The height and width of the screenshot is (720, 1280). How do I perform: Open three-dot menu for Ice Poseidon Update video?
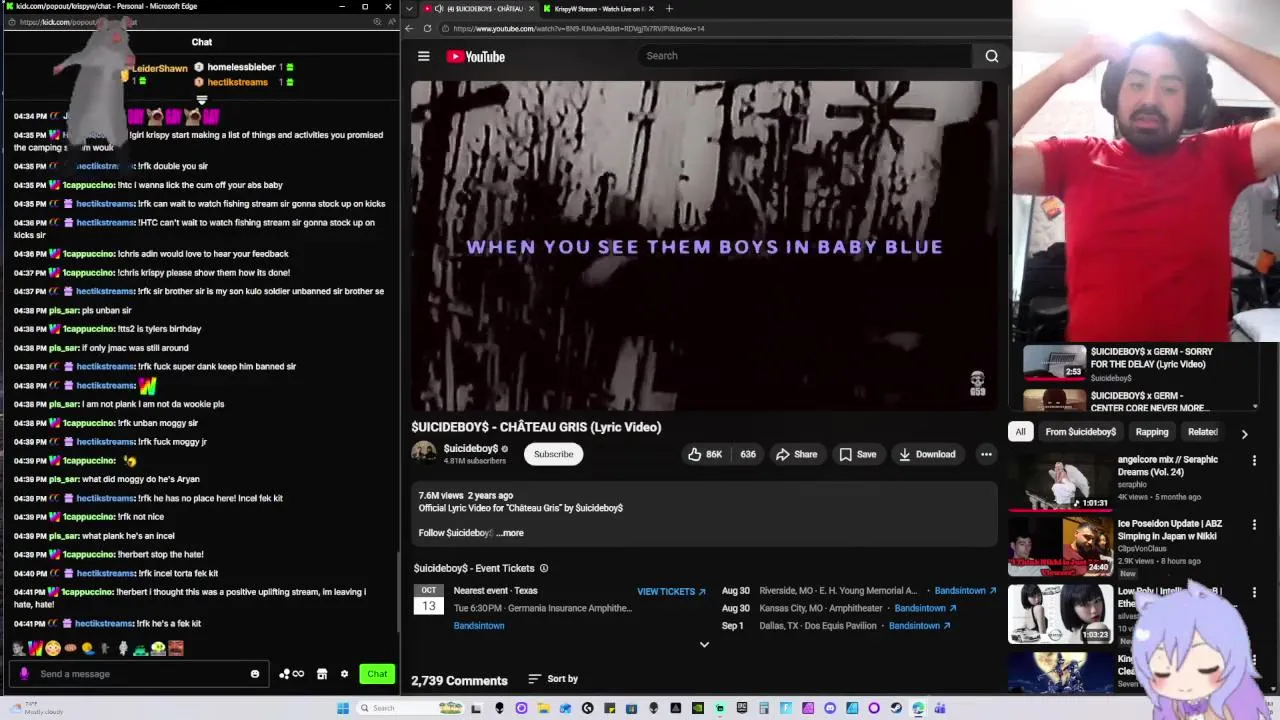(1254, 525)
